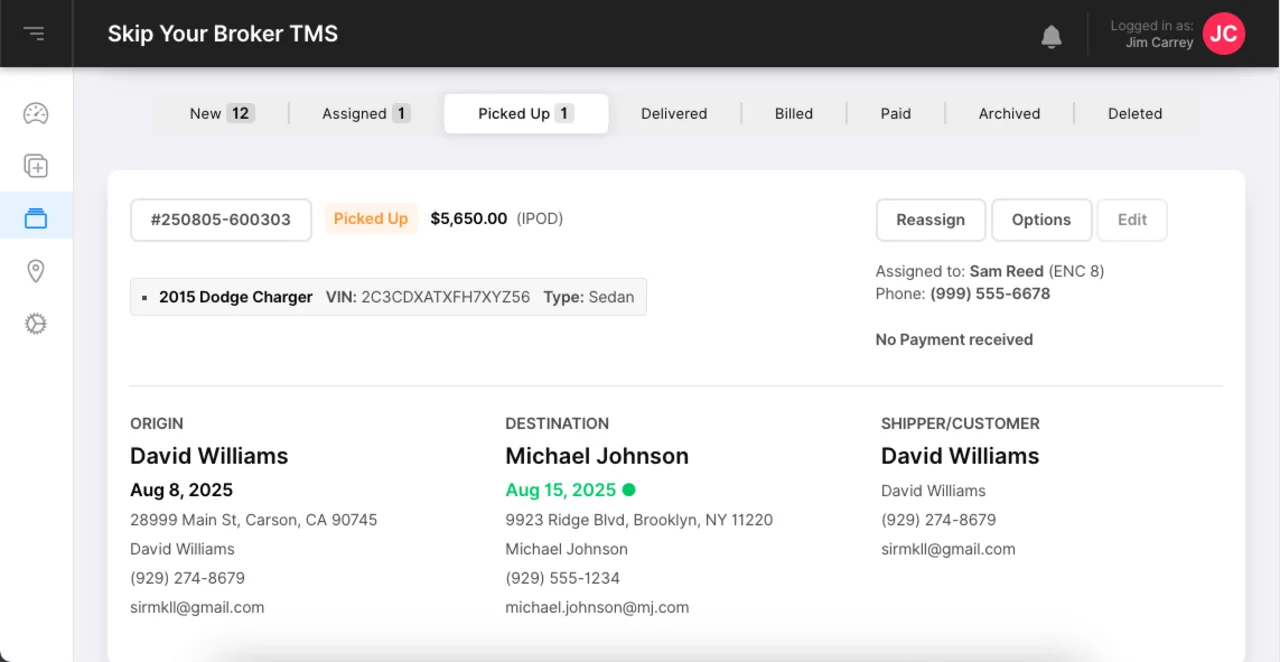The image size is (1280, 662).
Task: Switch to the Delivered tab
Action: (x=674, y=113)
